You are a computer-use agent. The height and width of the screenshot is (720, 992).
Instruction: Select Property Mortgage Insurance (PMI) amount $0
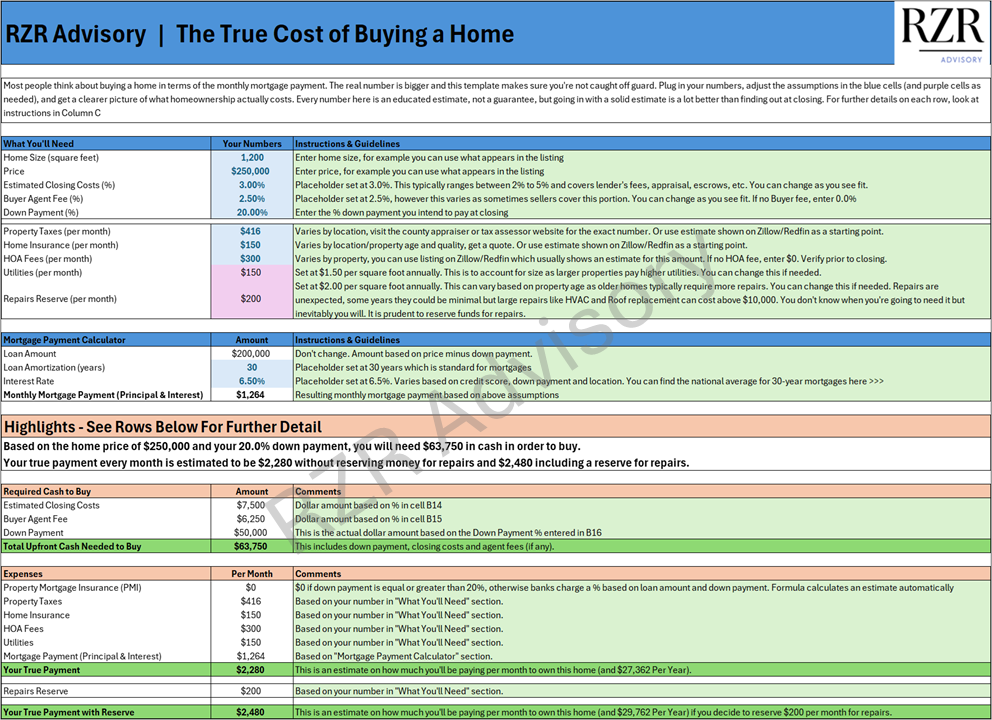[252, 588]
